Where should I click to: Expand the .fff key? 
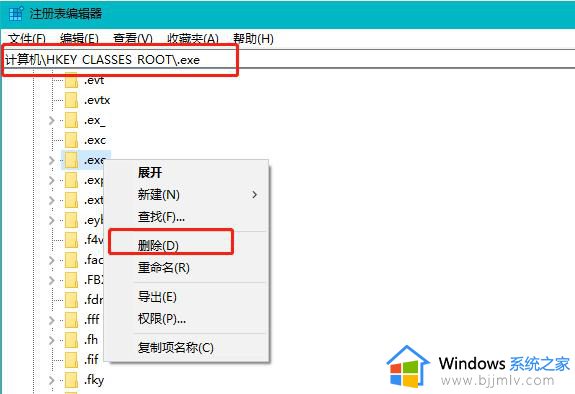pyautogui.click(x=52, y=320)
